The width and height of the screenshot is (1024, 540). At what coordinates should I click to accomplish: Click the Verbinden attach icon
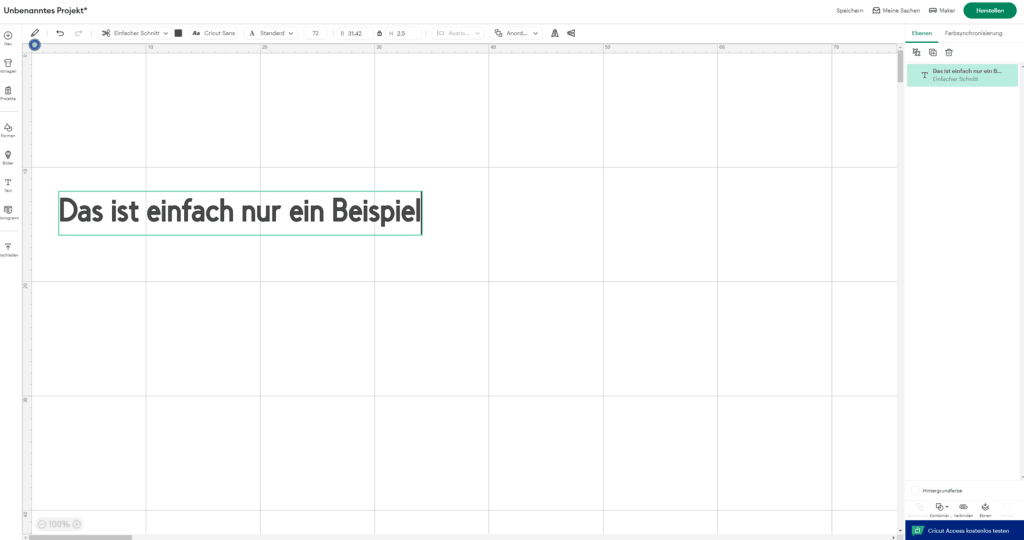click(x=963, y=509)
